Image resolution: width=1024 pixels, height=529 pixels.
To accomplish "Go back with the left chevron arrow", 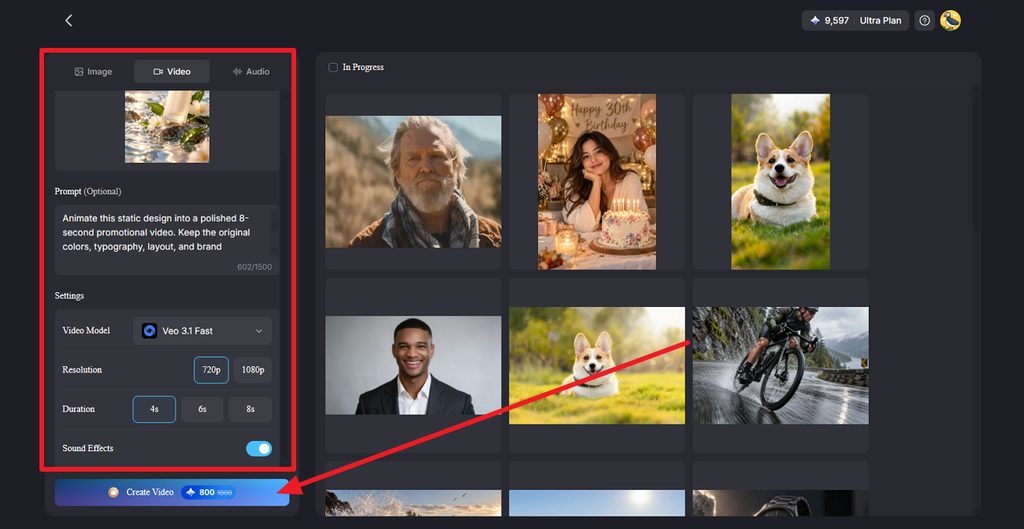I will point(69,20).
